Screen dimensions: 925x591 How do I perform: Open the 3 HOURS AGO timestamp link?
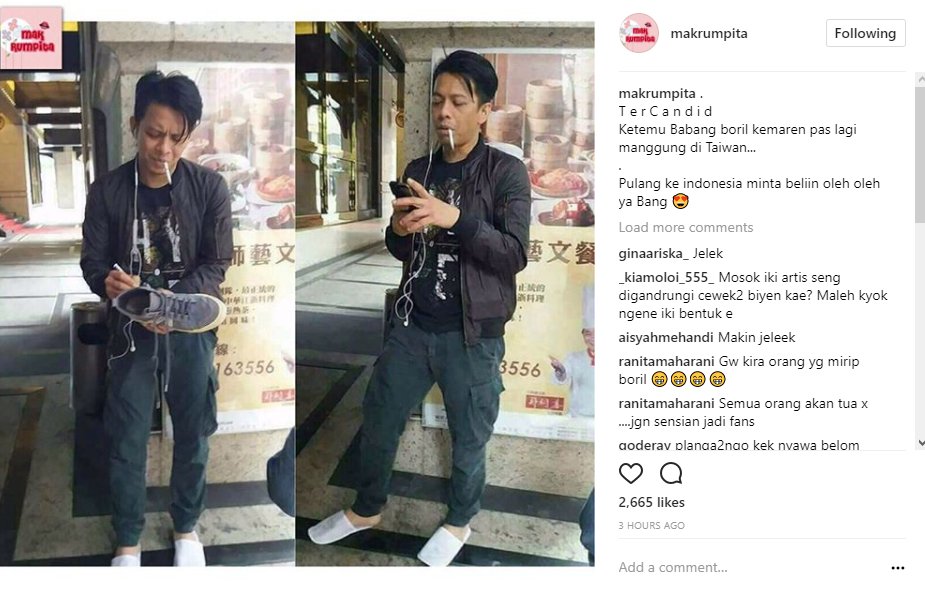tap(652, 526)
